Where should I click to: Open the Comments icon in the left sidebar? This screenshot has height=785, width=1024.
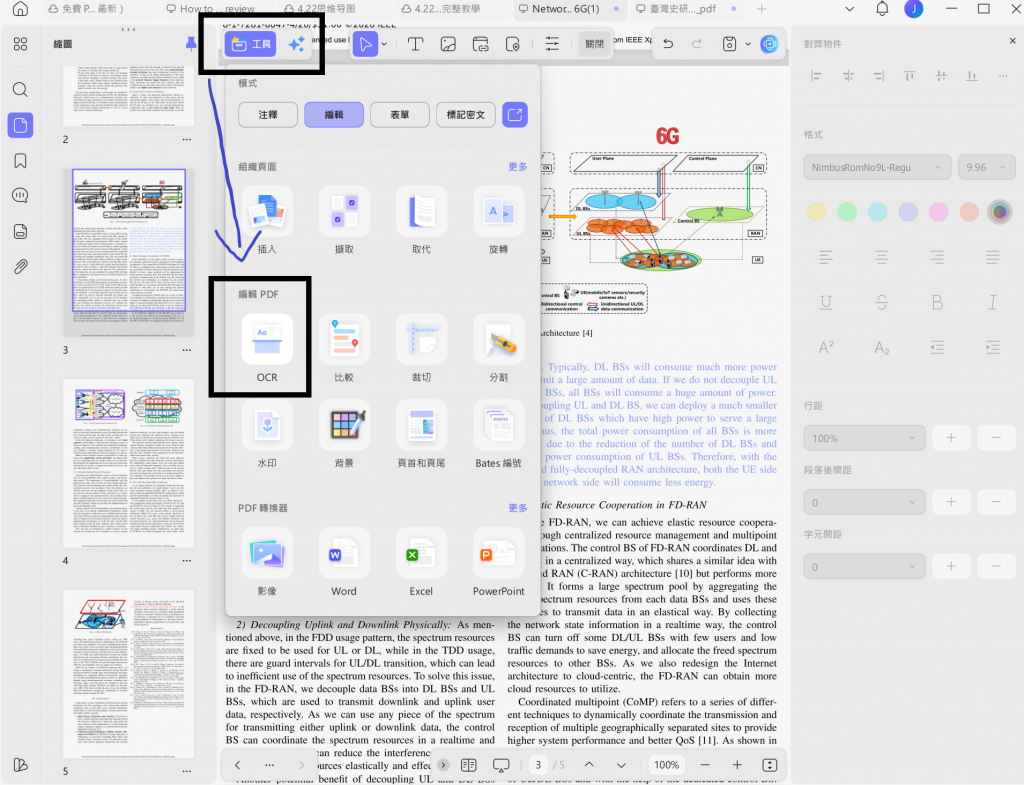tap(20, 195)
